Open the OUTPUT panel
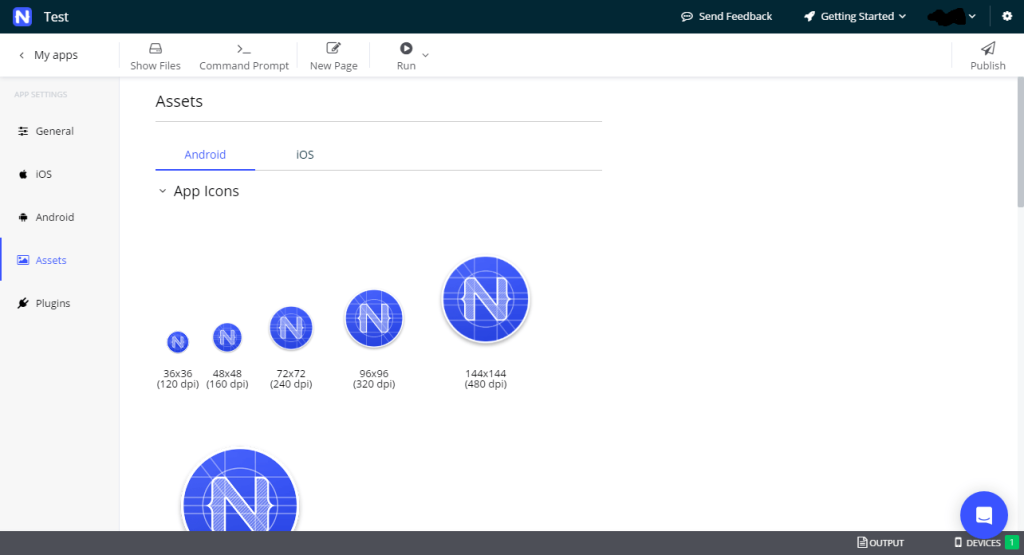The height and width of the screenshot is (555, 1024). coord(880,543)
